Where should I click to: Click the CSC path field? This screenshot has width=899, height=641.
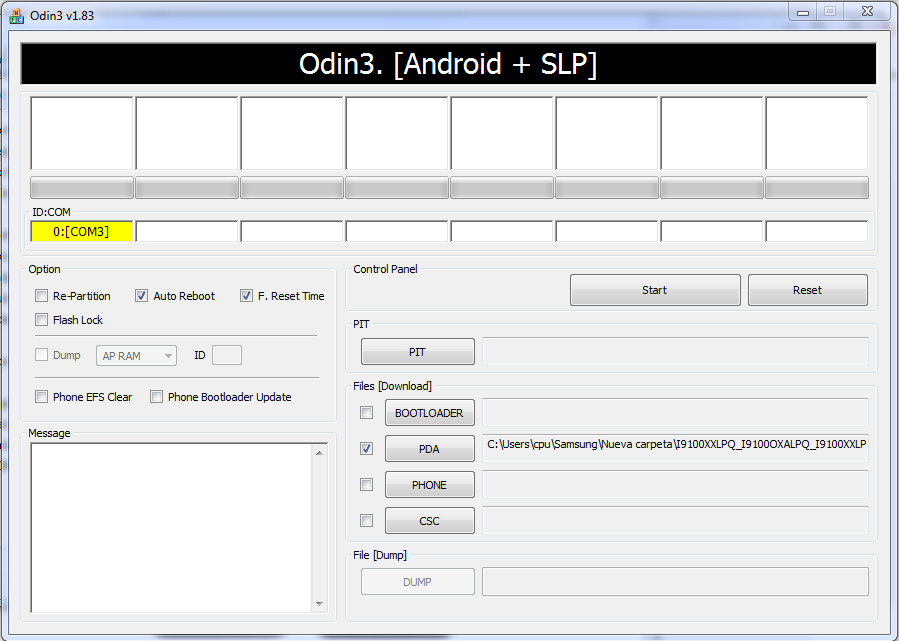(675, 521)
